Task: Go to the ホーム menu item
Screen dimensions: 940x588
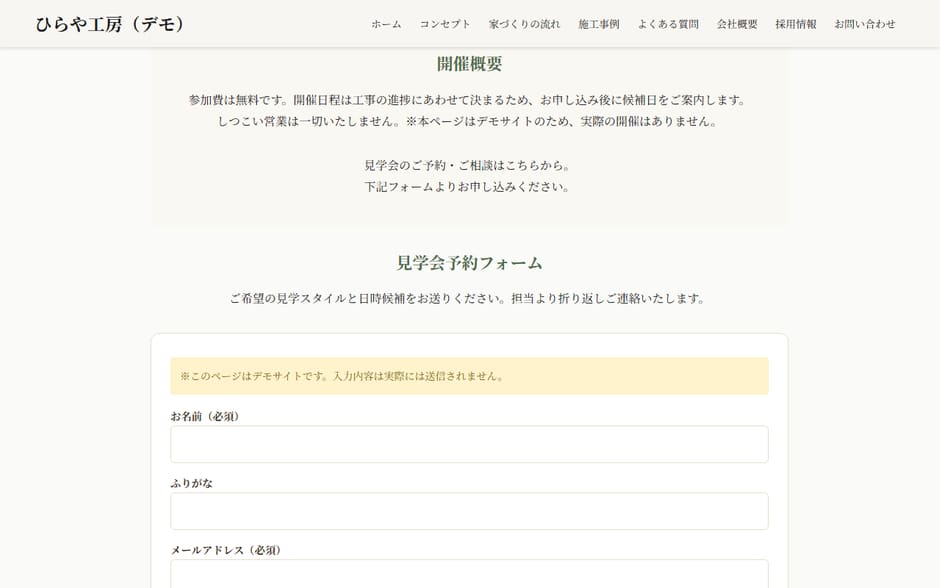Action: (x=386, y=24)
